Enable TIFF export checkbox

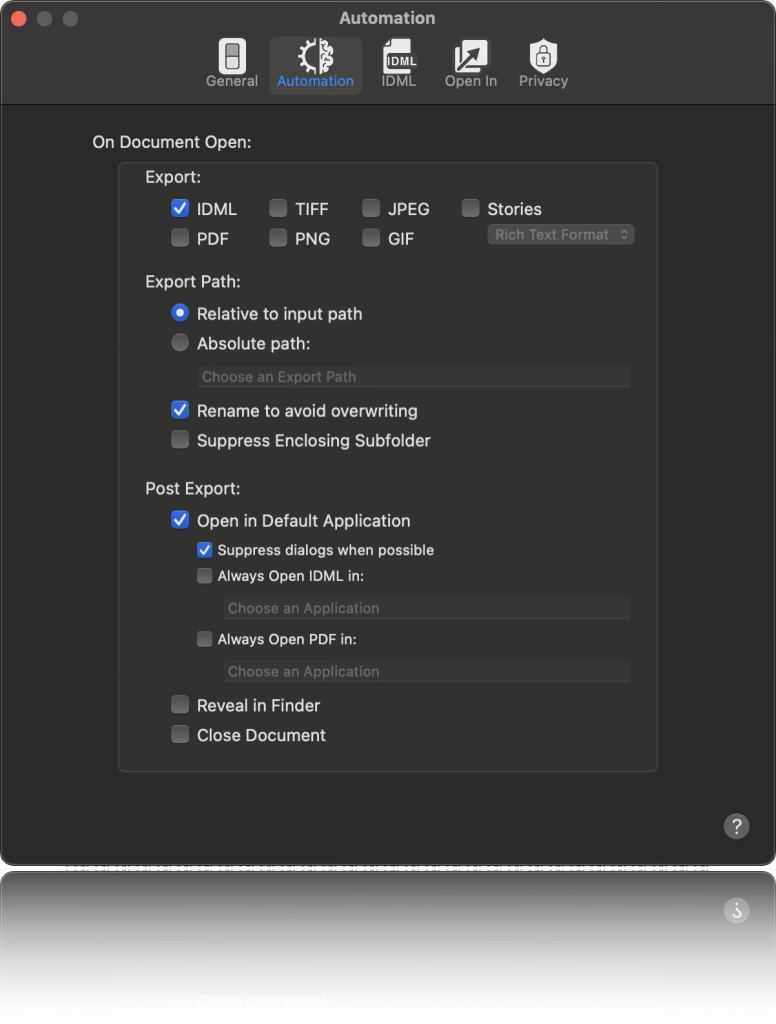[x=278, y=208]
